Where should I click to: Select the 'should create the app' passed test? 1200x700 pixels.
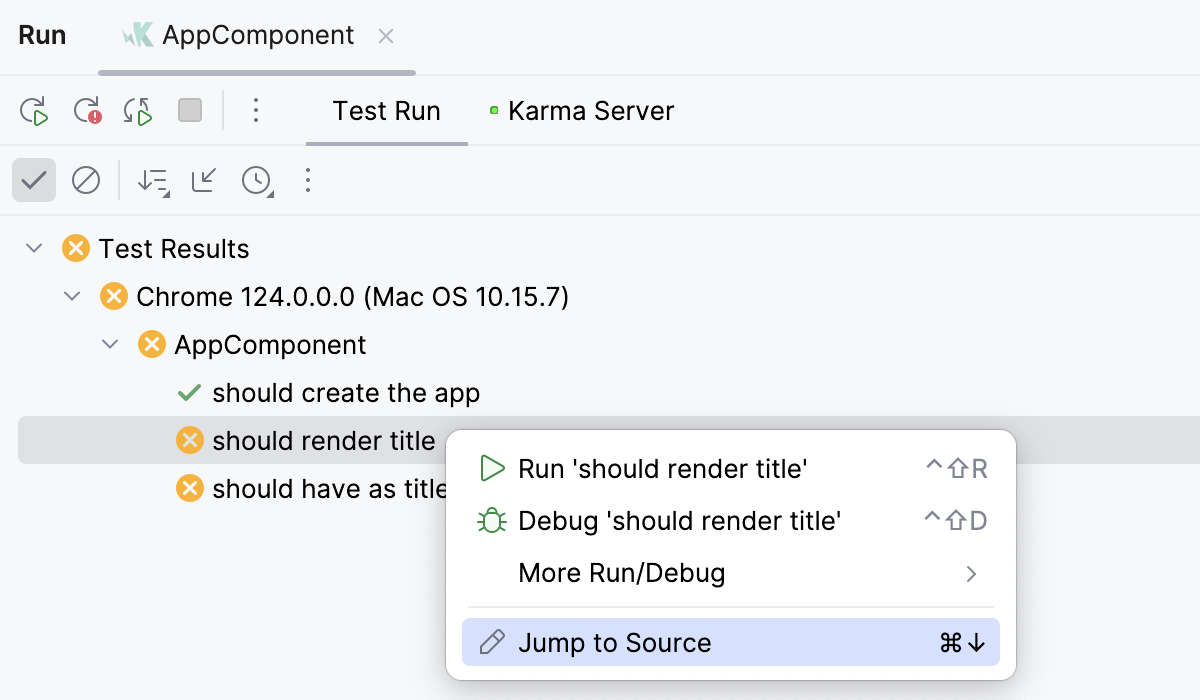(345, 392)
